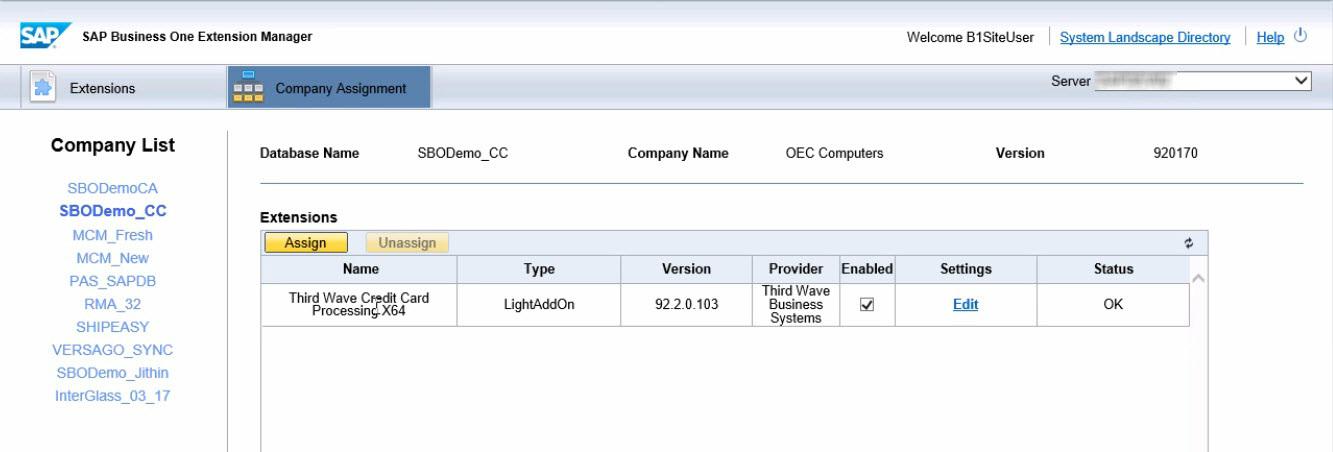Select MCM_New company
This screenshot has width=1333, height=452.
(x=113, y=258)
